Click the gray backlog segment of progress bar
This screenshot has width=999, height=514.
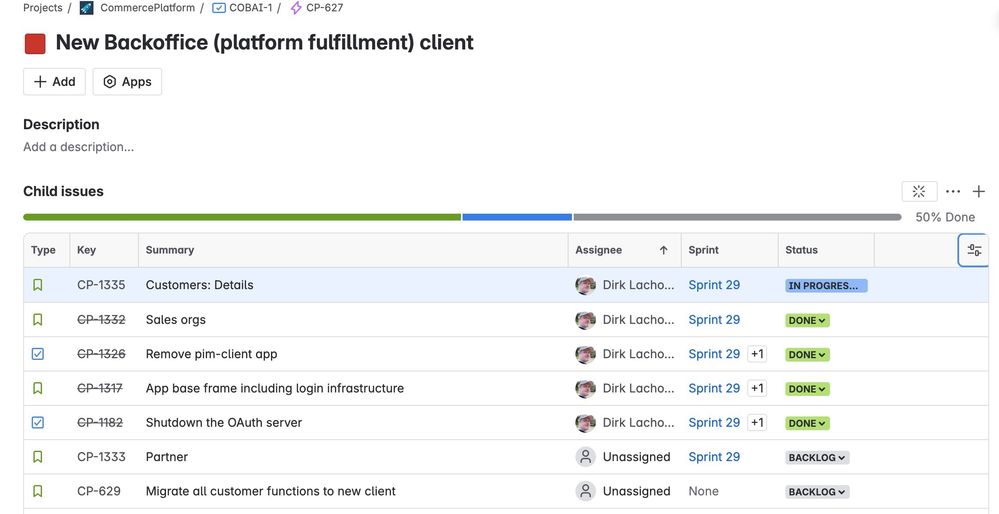coord(737,217)
